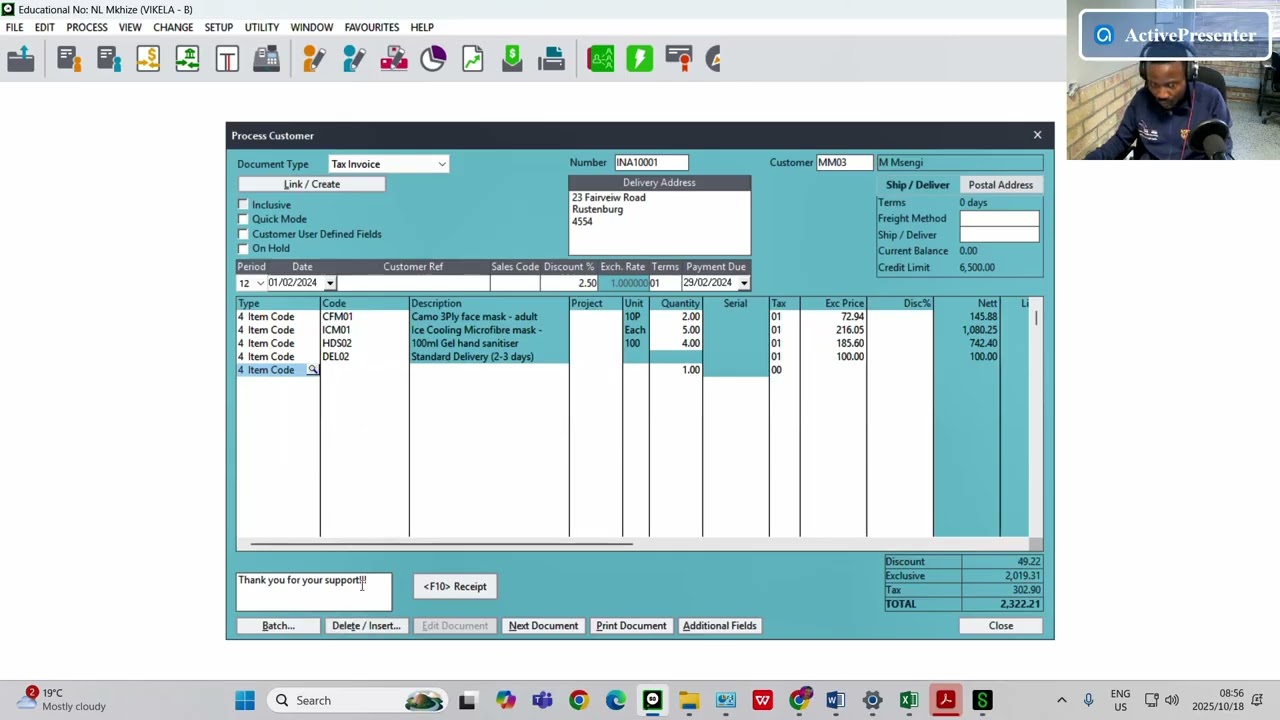Open the CHANGE menu
This screenshot has width=1280, height=720.
click(x=173, y=27)
